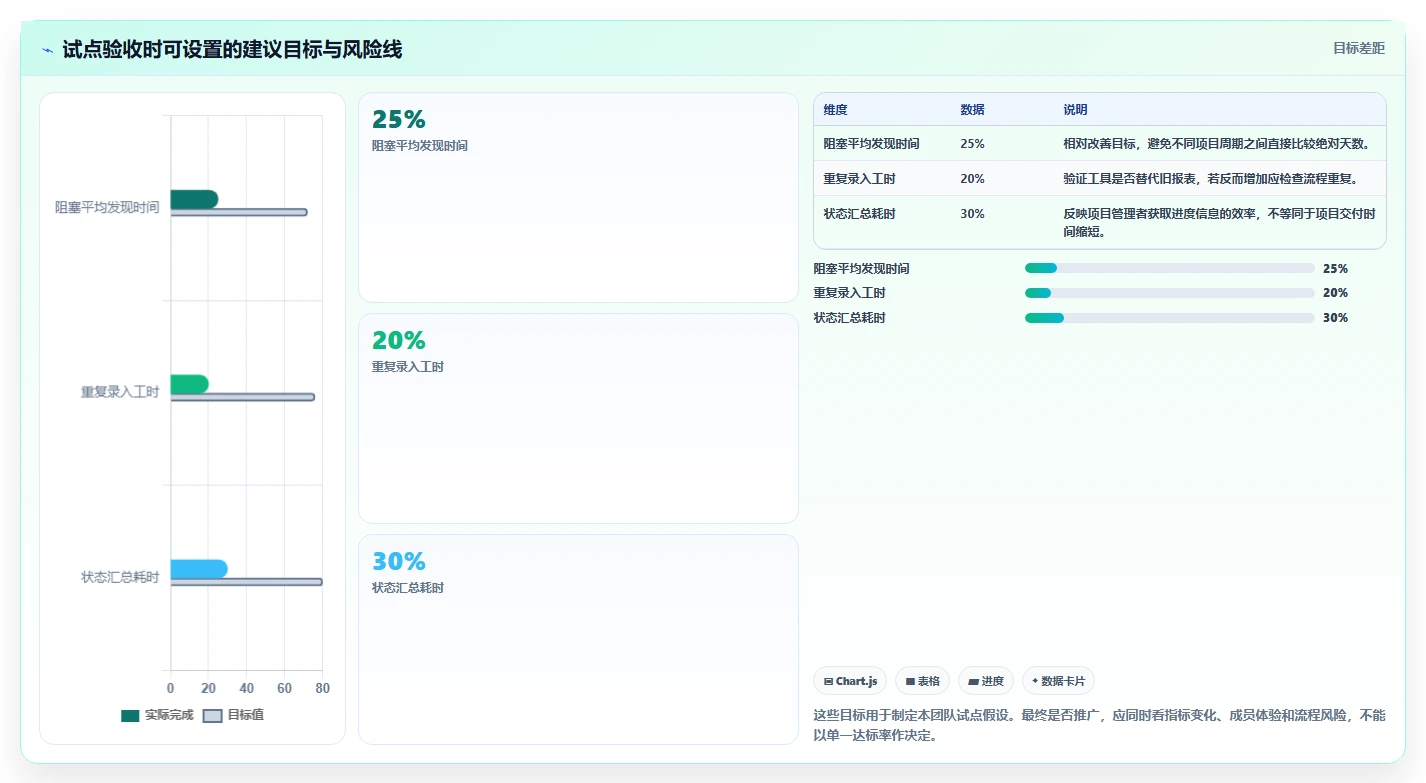
Task: Click the 数据 column header
Action: tap(972, 110)
